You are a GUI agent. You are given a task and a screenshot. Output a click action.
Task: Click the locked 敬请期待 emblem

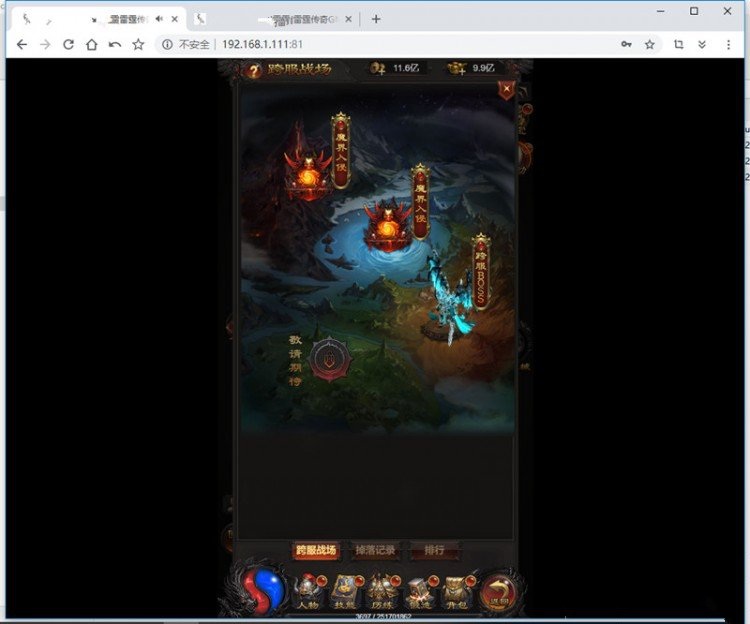pyautogui.click(x=330, y=360)
